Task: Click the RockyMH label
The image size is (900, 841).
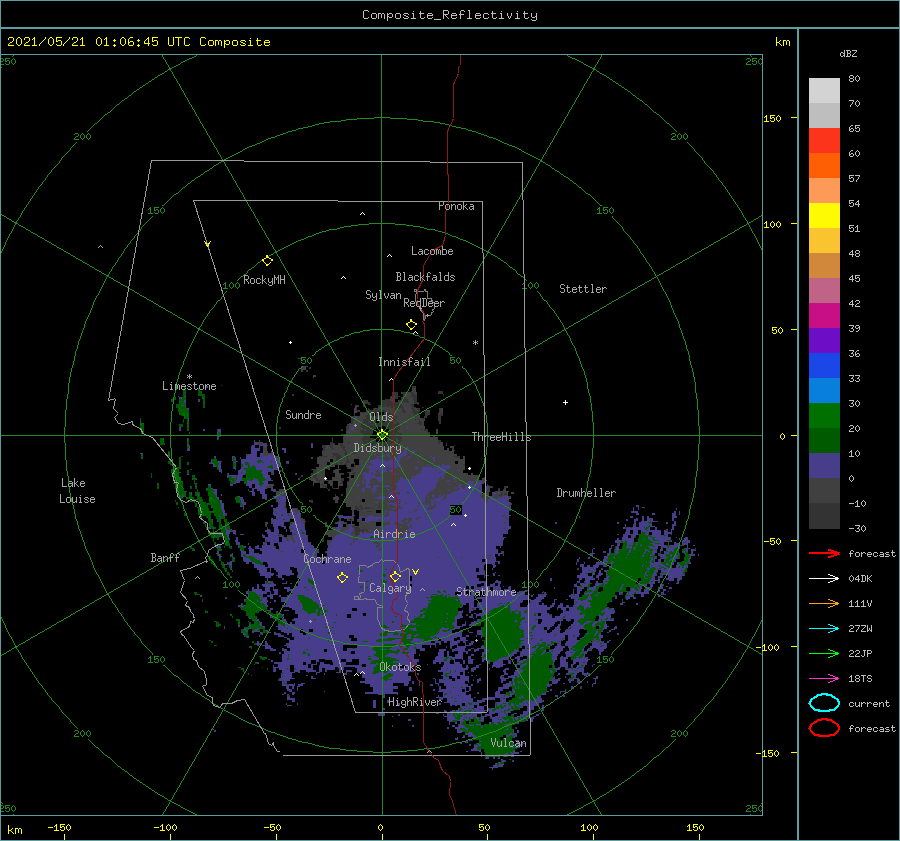Action: pyautogui.click(x=264, y=280)
